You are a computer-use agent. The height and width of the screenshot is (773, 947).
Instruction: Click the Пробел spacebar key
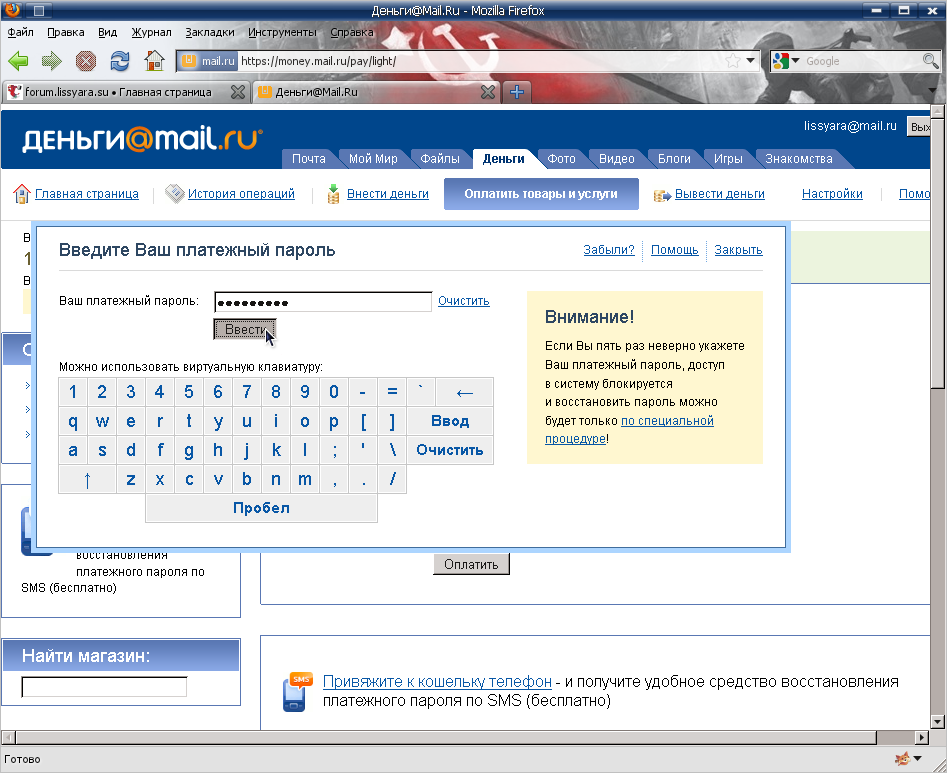pos(262,508)
